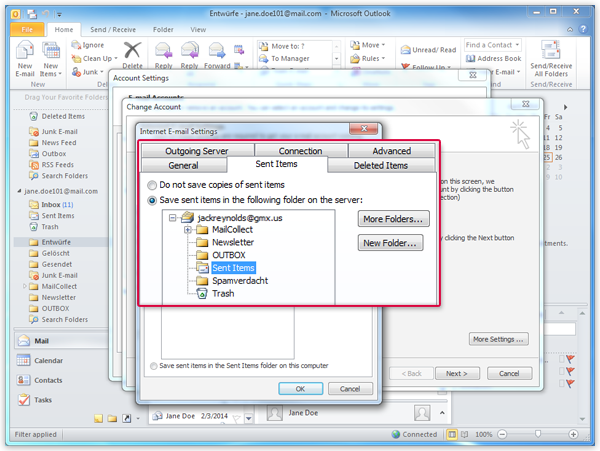The height and width of the screenshot is (451, 600).
Task: Click the More Folders... button
Action: click(393, 219)
